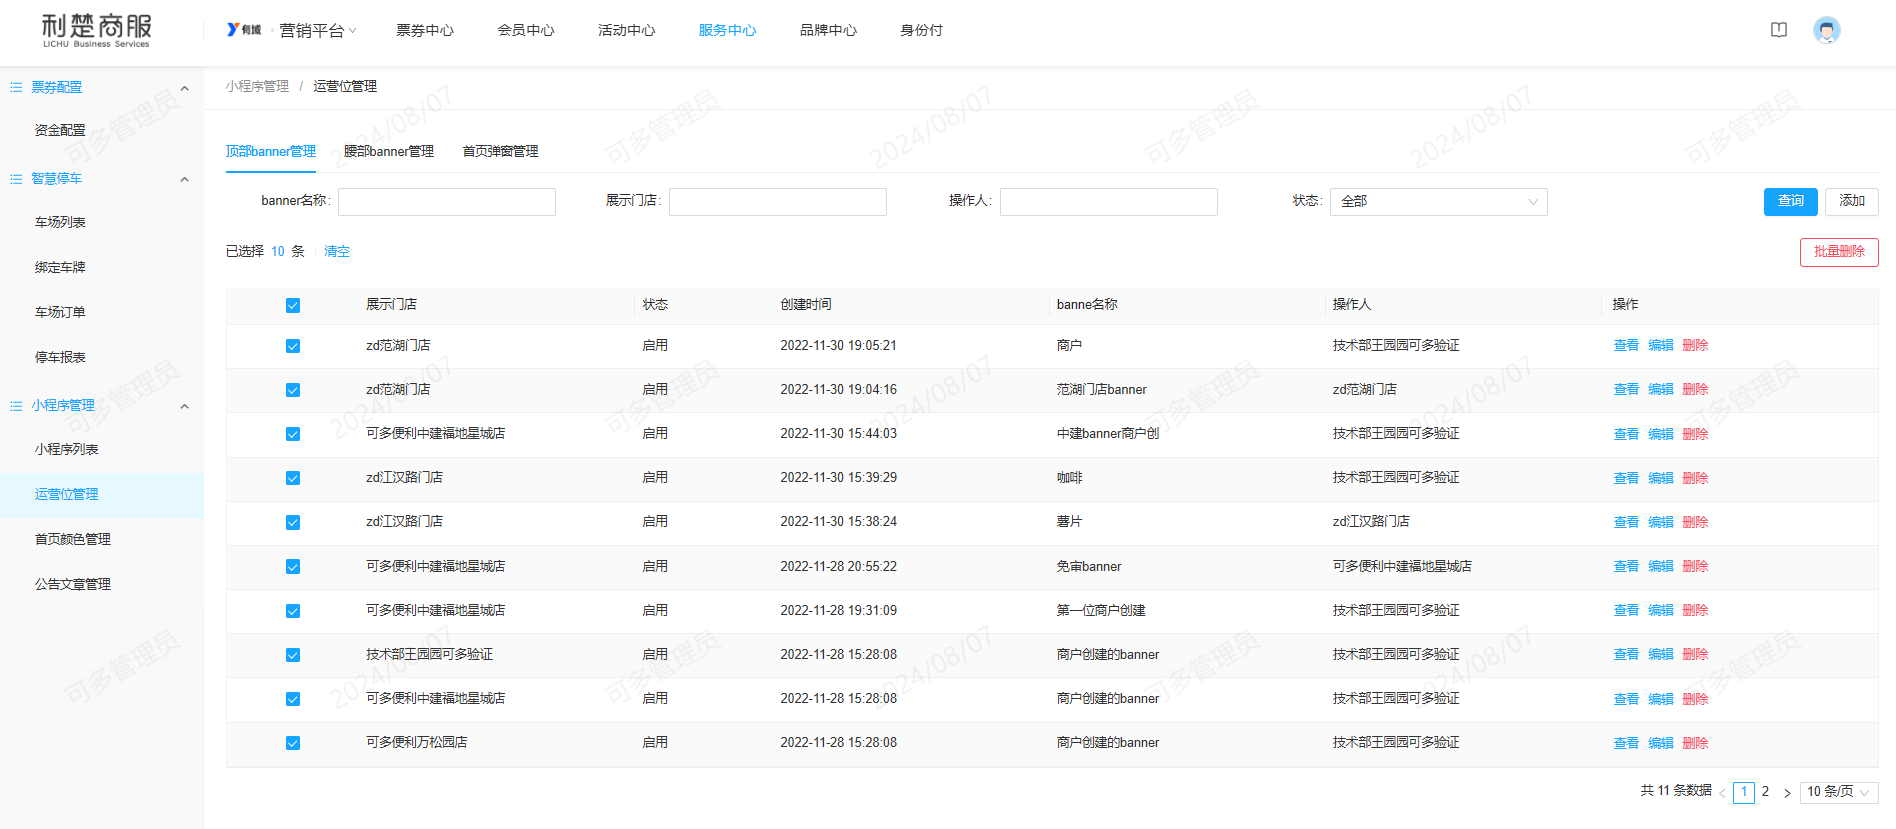Open 运营位管理 in the sidebar

click(67, 495)
